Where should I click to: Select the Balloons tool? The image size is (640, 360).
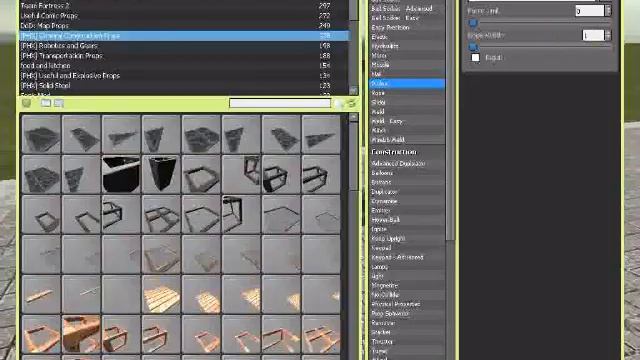click(x=407, y=173)
